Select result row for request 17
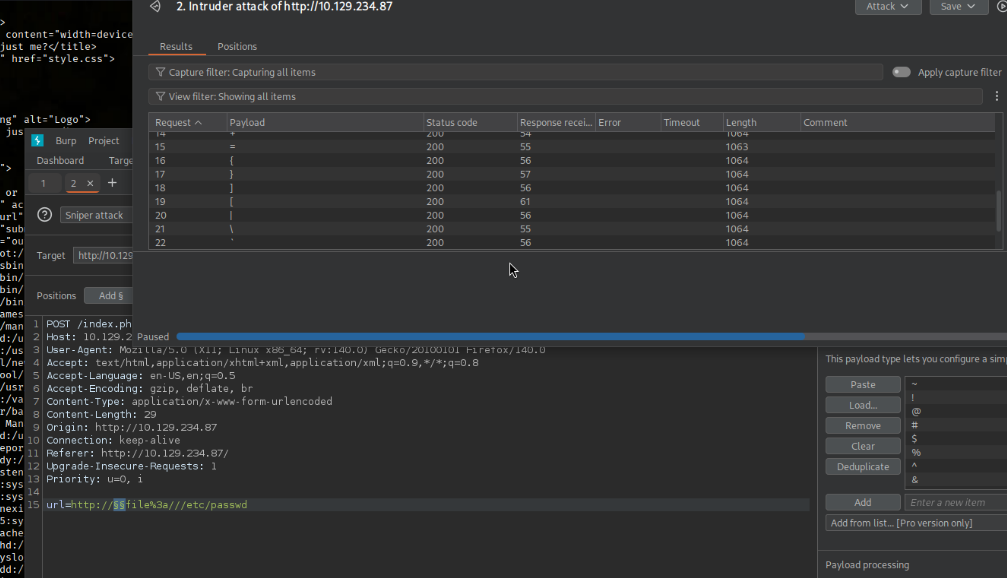The width and height of the screenshot is (1007, 578). (572, 174)
